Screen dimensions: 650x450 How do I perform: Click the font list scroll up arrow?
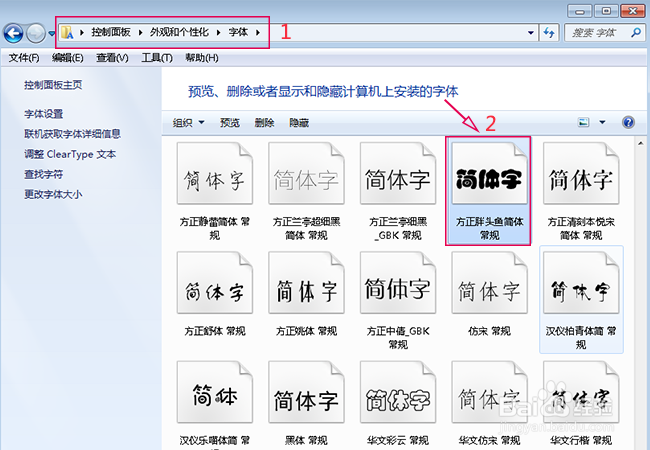click(641, 143)
